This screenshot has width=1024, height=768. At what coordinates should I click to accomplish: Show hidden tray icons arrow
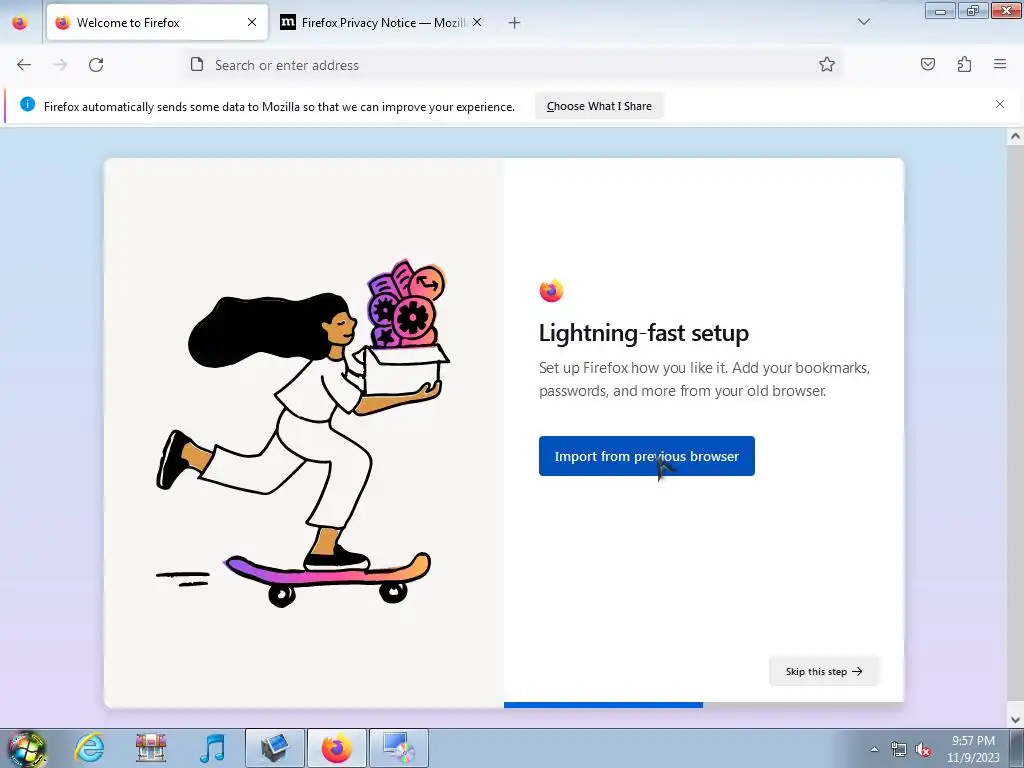point(874,749)
